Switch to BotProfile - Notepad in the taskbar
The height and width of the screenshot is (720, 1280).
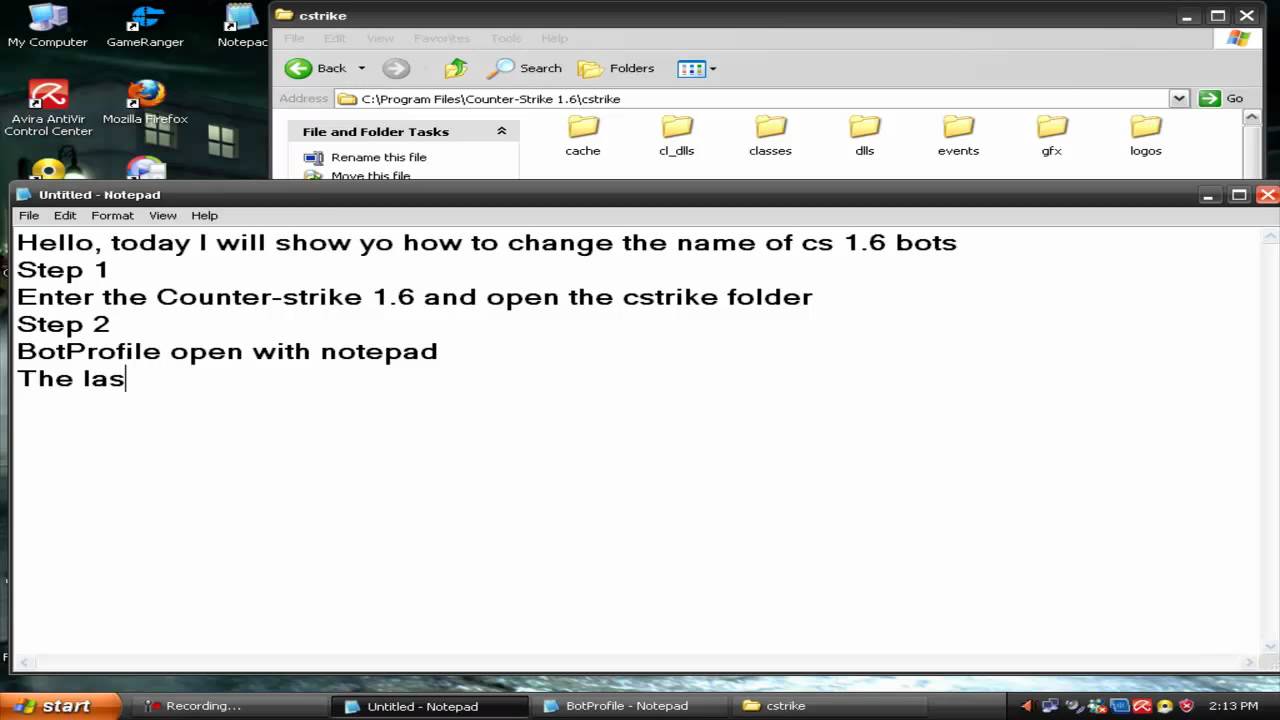[x=630, y=705]
